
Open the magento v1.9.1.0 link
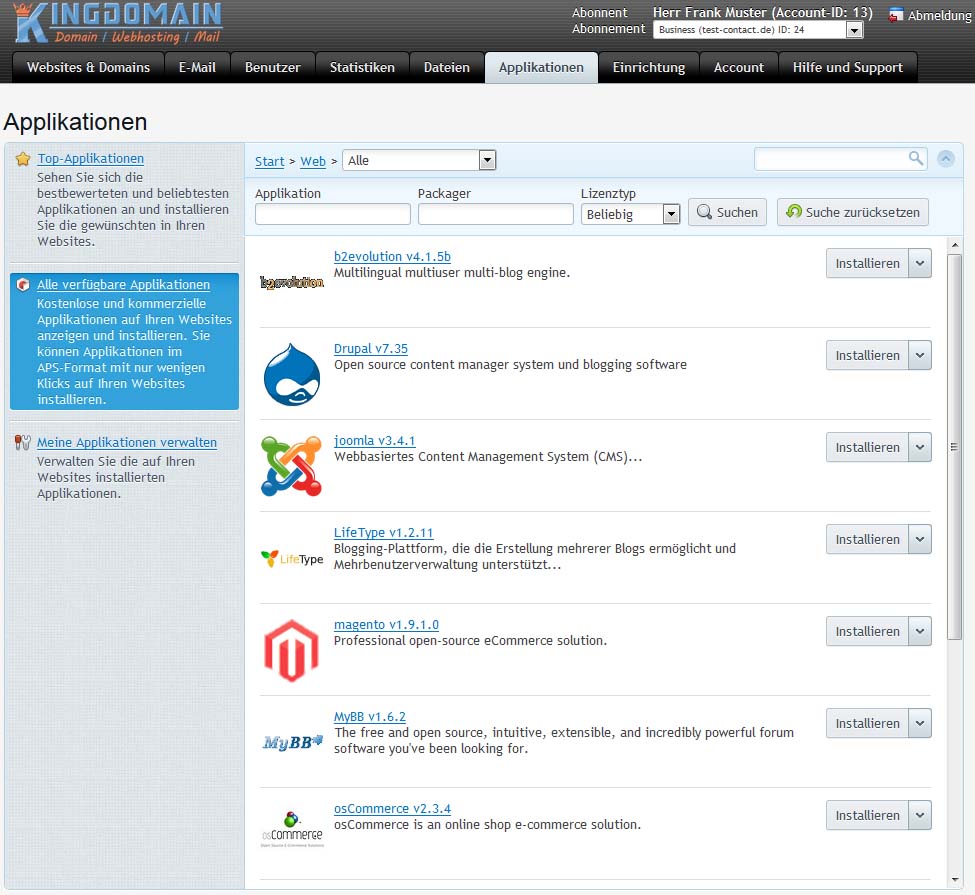click(386, 624)
